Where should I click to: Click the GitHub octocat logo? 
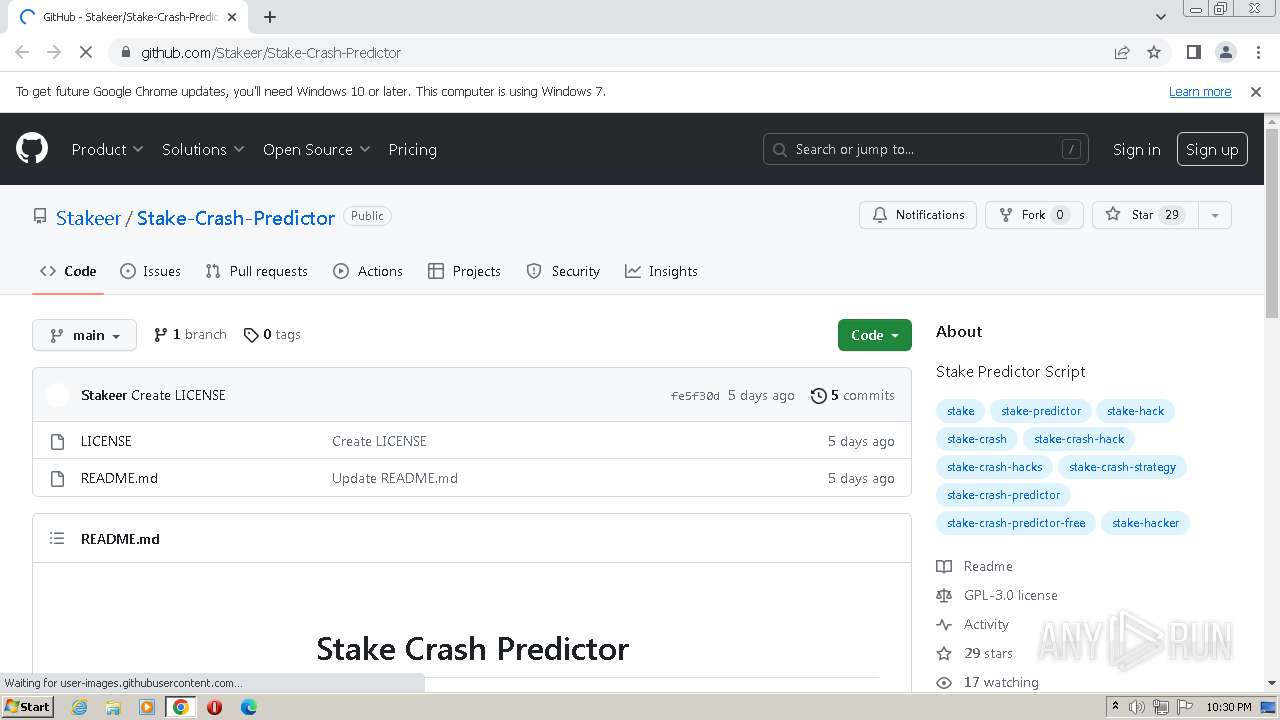[x=32, y=149]
